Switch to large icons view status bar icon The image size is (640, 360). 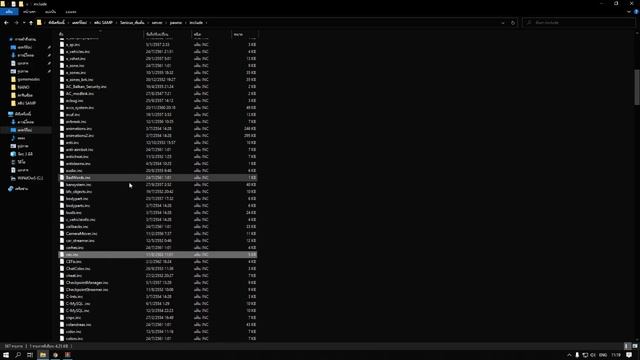[x=635, y=346]
